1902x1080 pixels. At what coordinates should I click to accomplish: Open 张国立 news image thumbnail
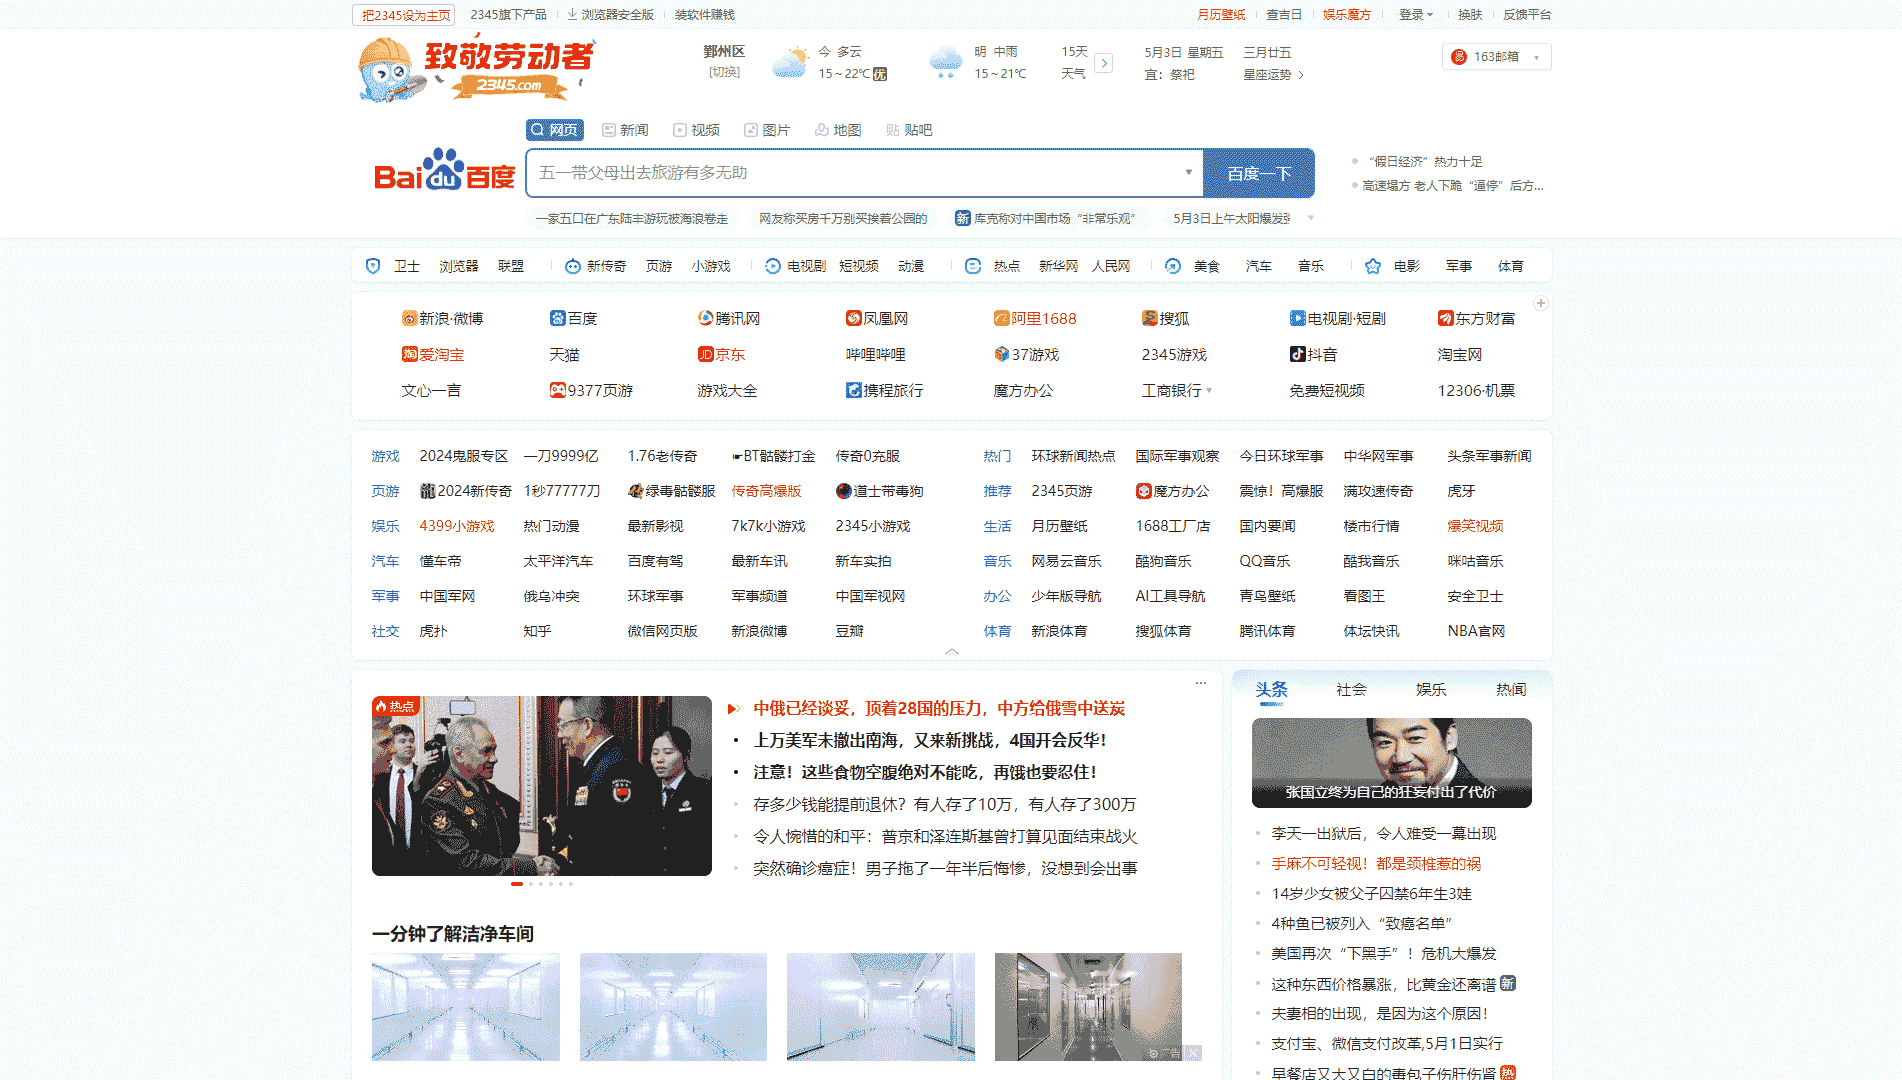[1391, 763]
